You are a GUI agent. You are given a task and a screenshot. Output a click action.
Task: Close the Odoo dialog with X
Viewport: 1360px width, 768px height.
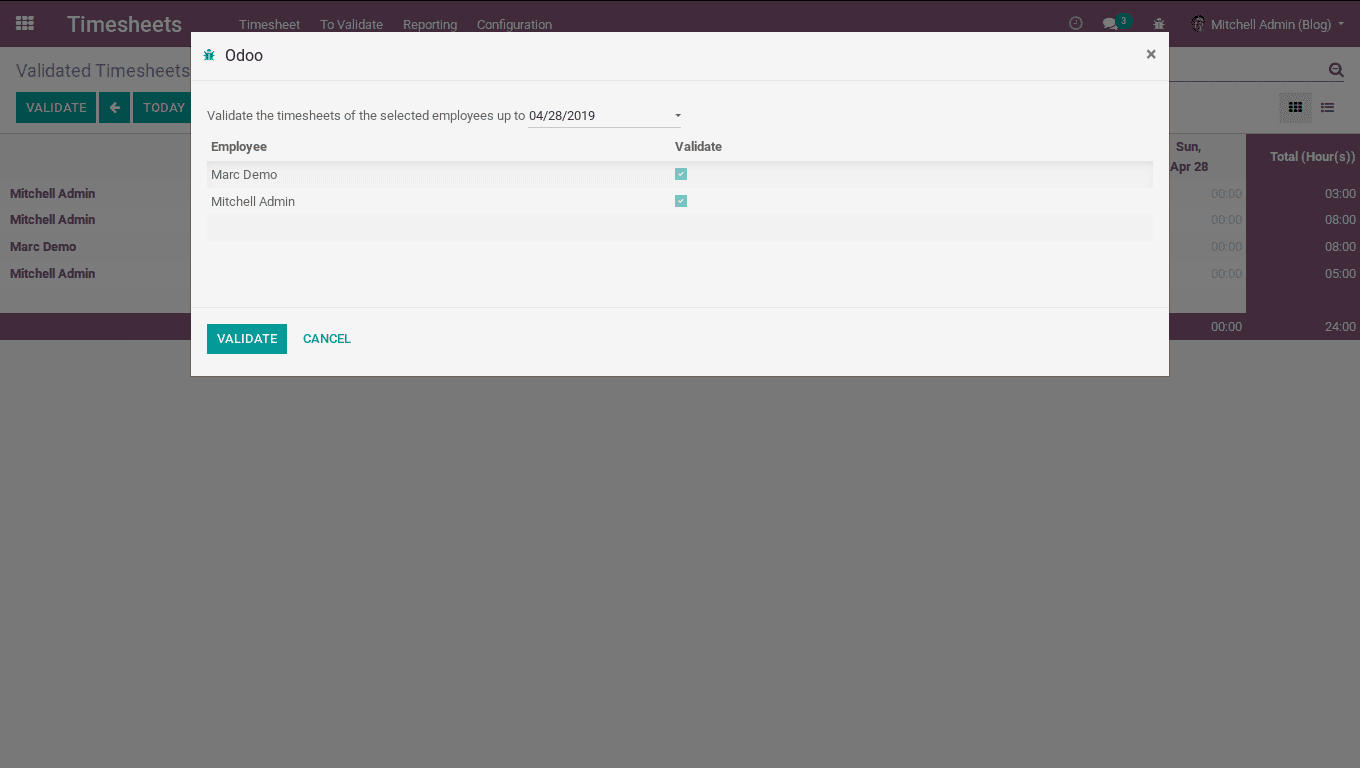1151,54
